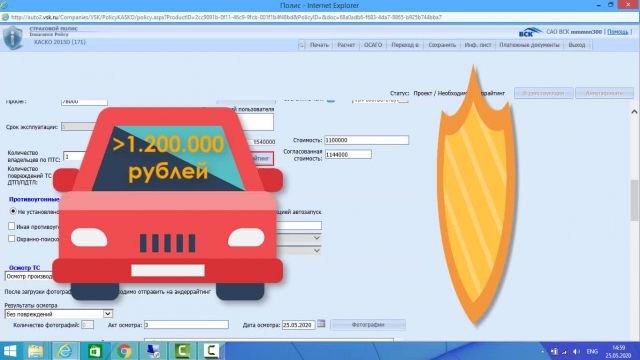The image size is (640, 360).
Task: Click the Зарегистрировать button
Action: 543,93
